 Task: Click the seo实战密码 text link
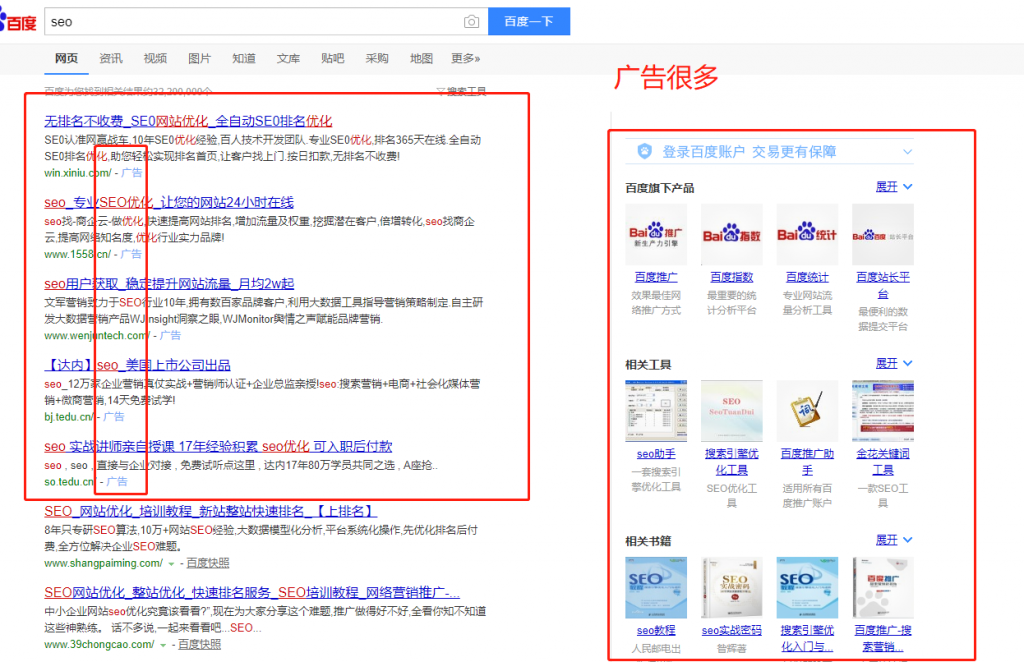pos(731,631)
